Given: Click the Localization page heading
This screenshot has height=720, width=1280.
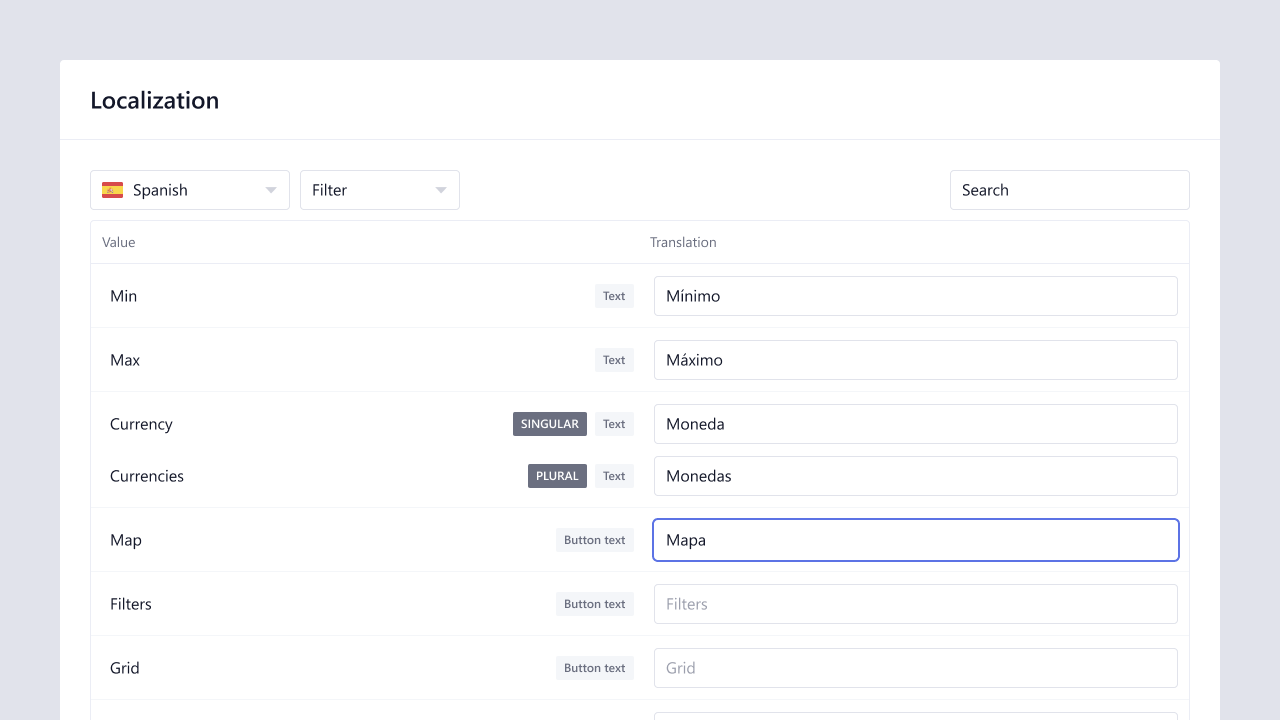Looking at the screenshot, I should (154, 100).
